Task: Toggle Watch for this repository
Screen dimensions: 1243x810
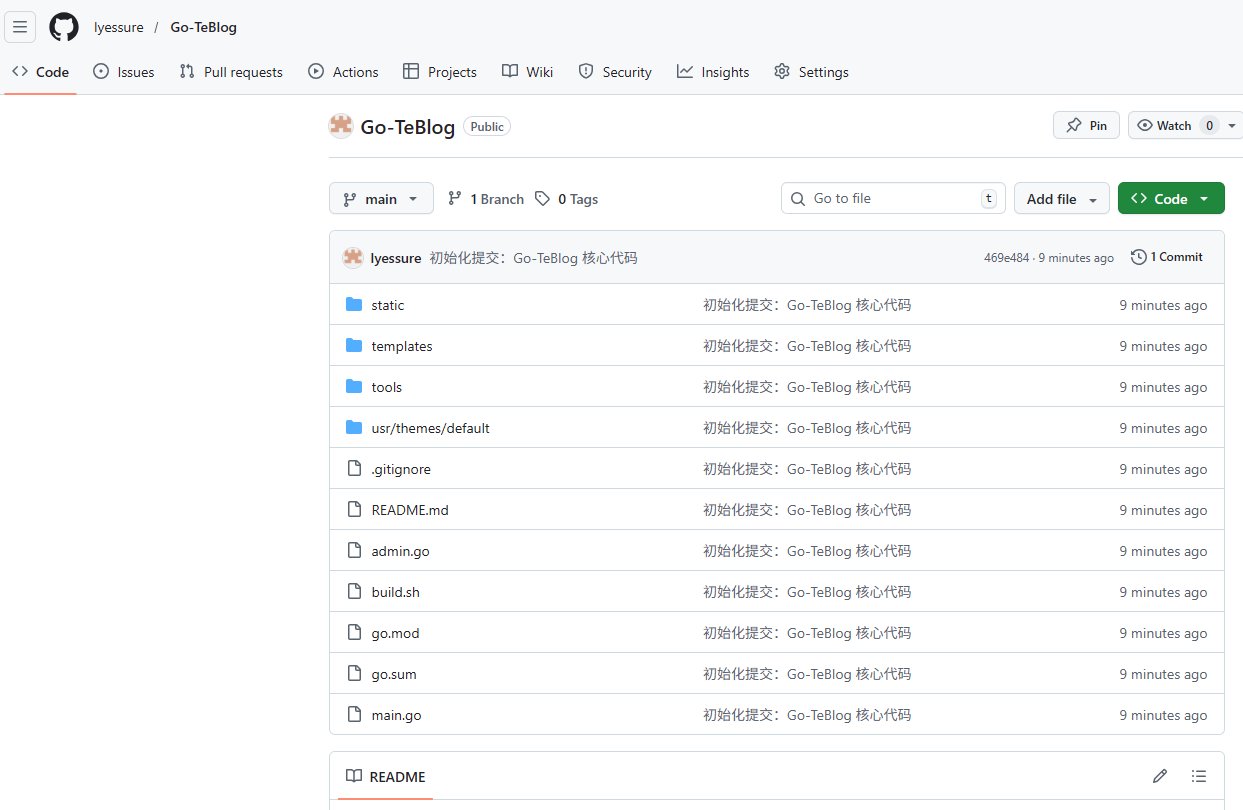Action: pyautogui.click(x=1164, y=125)
